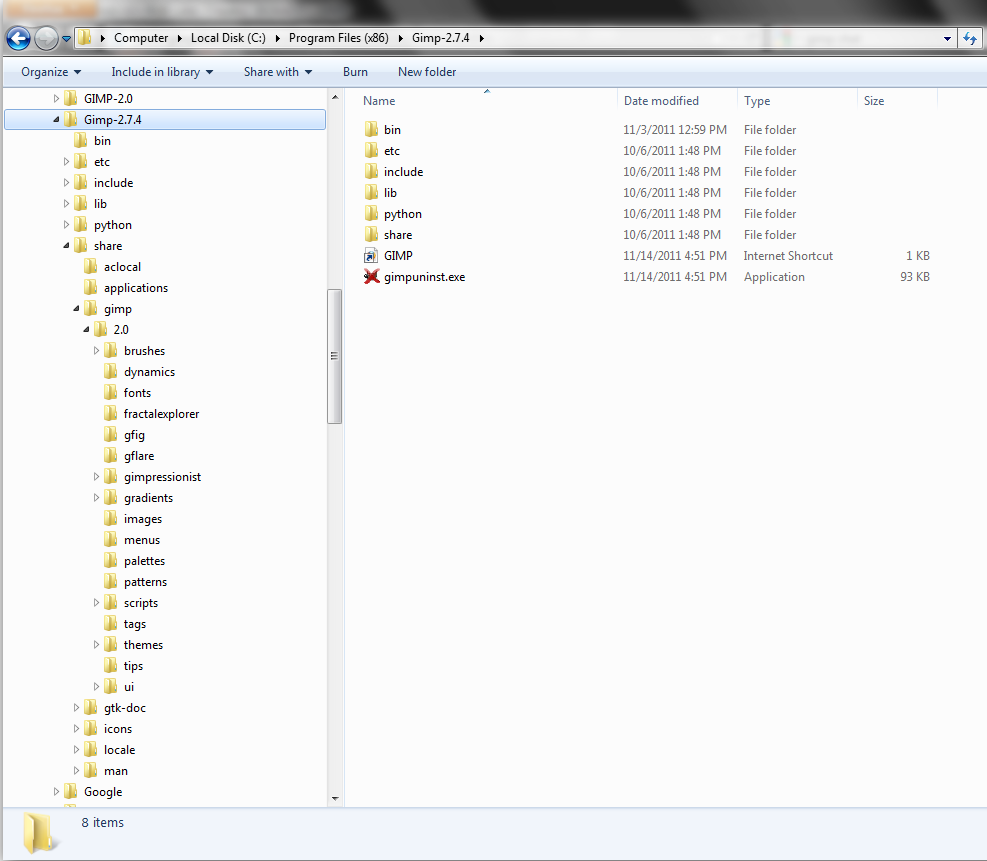
Task: Collapse the 2.0 folder in tree
Action: tap(86, 330)
